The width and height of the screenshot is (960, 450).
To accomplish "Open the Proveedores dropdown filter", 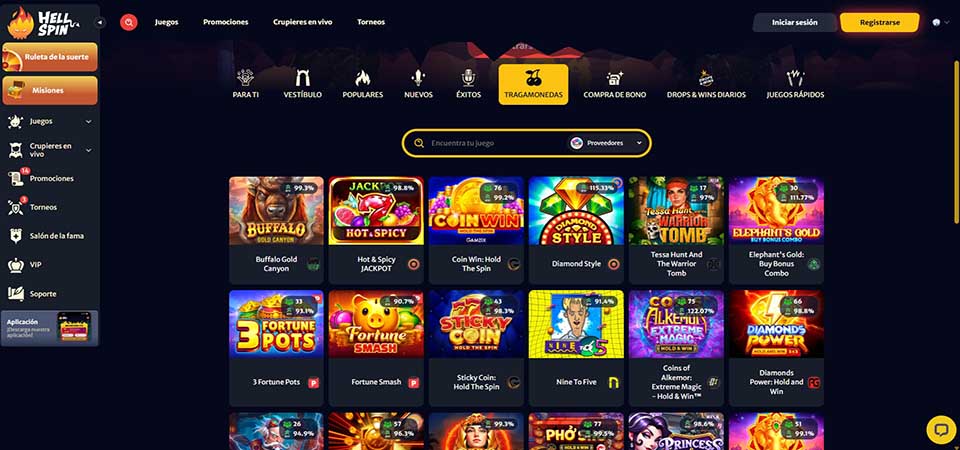I will point(607,143).
